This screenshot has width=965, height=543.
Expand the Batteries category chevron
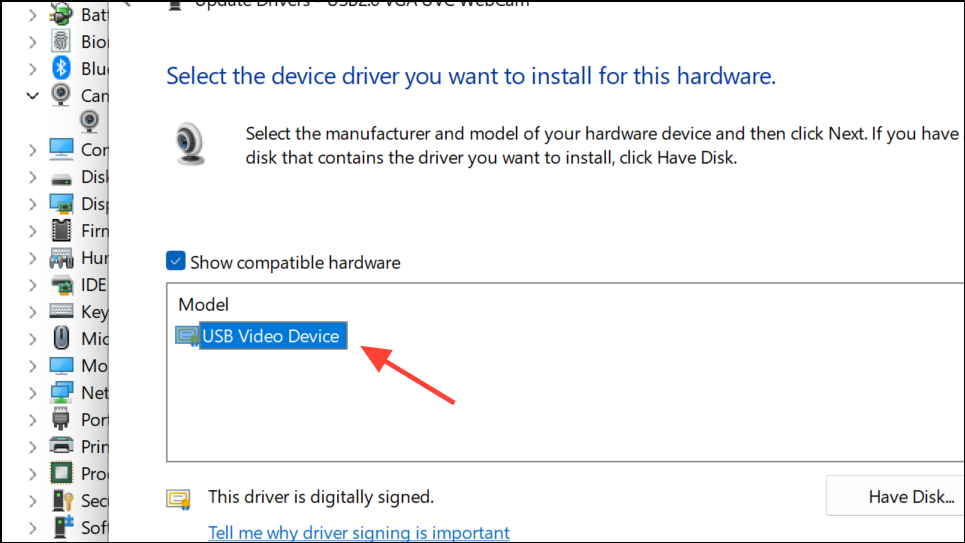[33, 14]
